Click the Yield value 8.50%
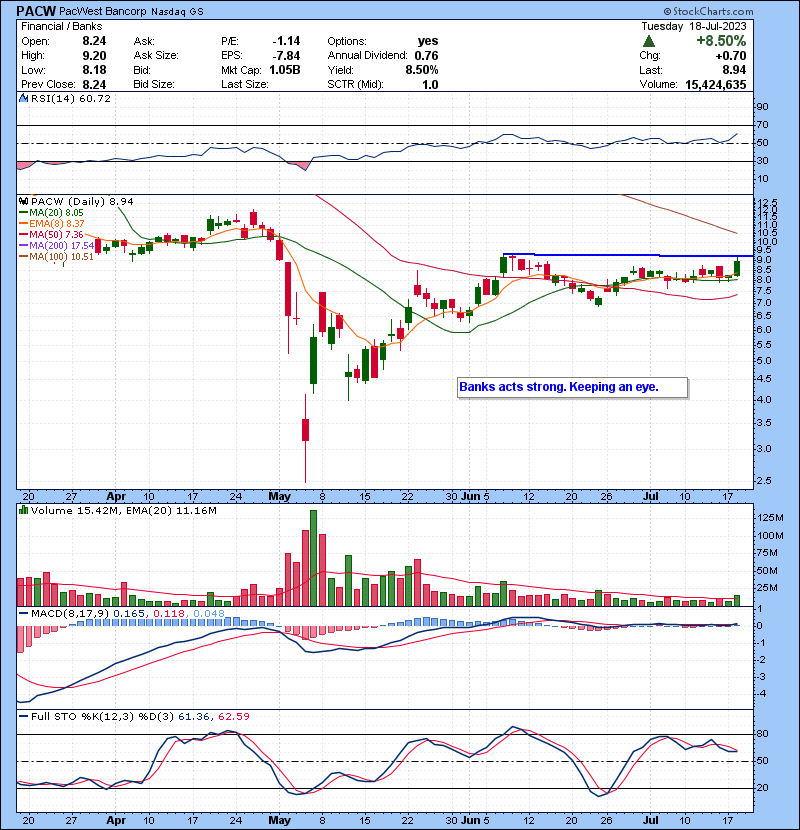 pyautogui.click(x=422, y=70)
